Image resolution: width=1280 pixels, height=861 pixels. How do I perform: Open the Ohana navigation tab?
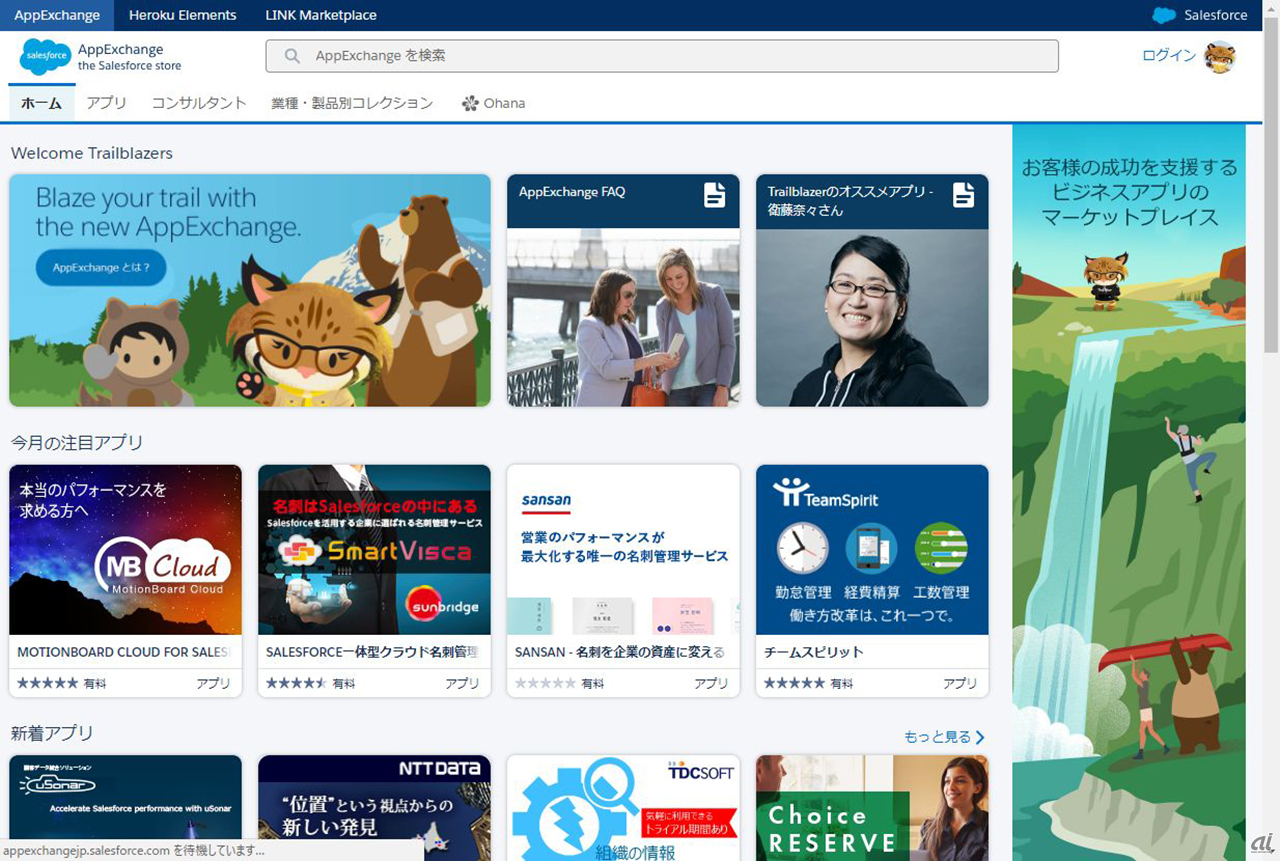pyautogui.click(x=493, y=103)
